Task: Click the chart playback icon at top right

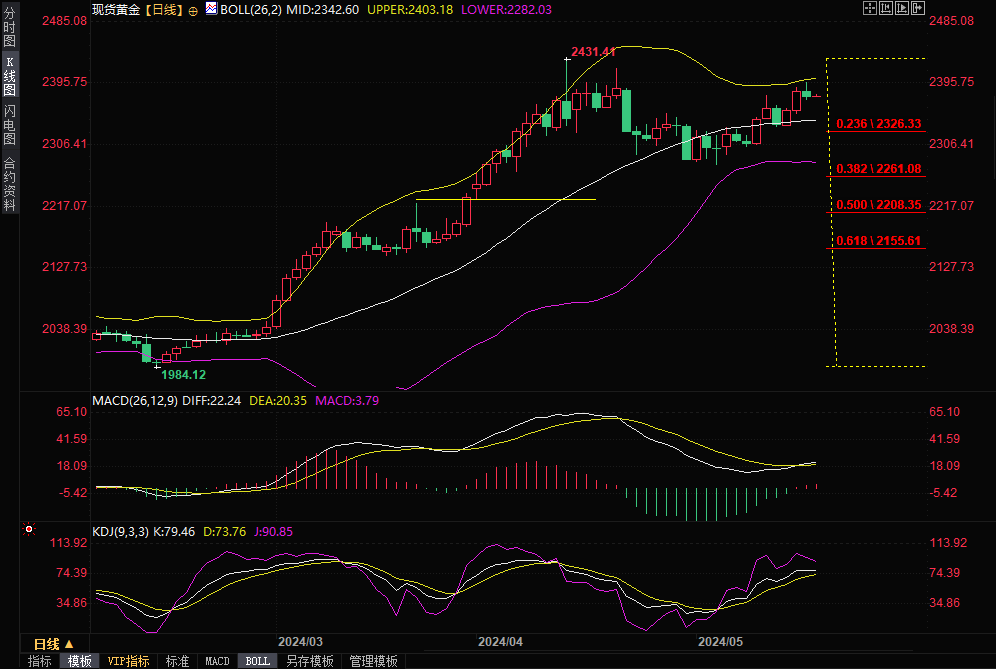Action: [x=900, y=8]
